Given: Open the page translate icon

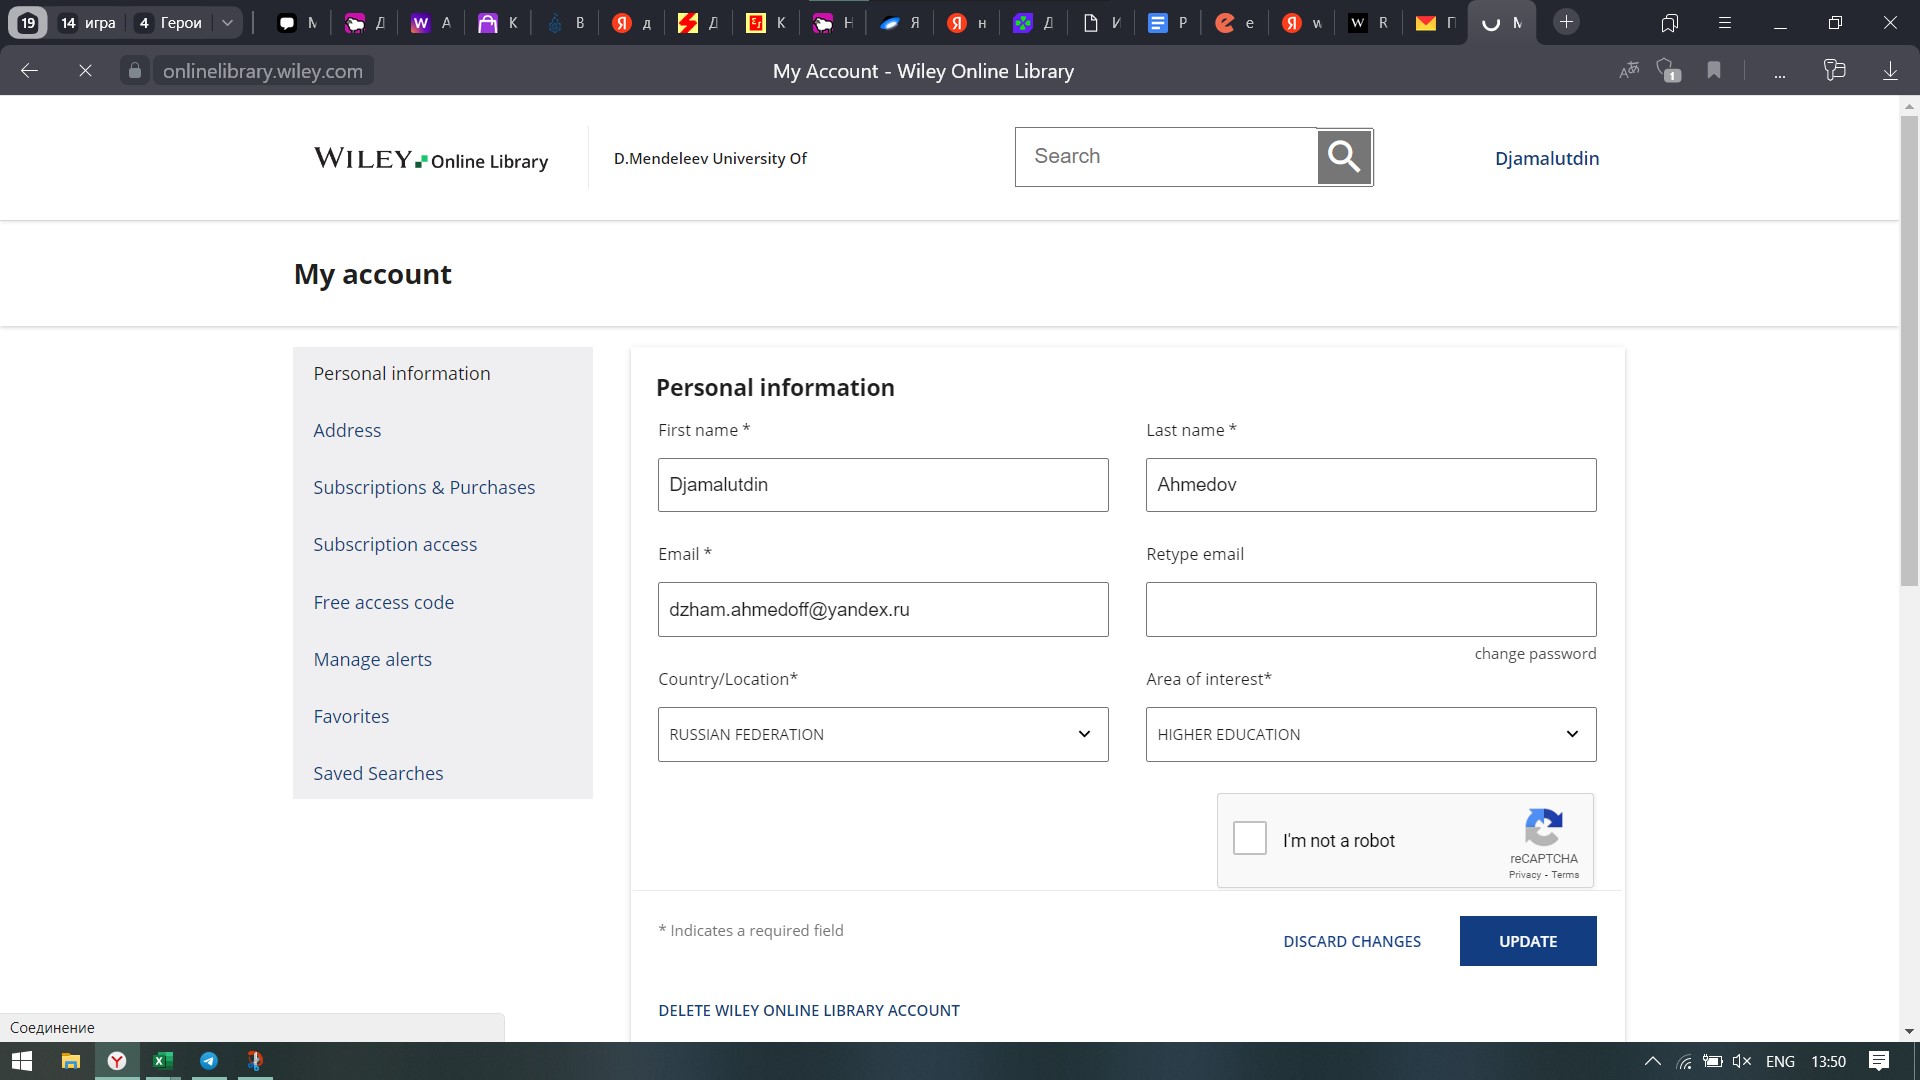Looking at the screenshot, I should pos(1629,71).
